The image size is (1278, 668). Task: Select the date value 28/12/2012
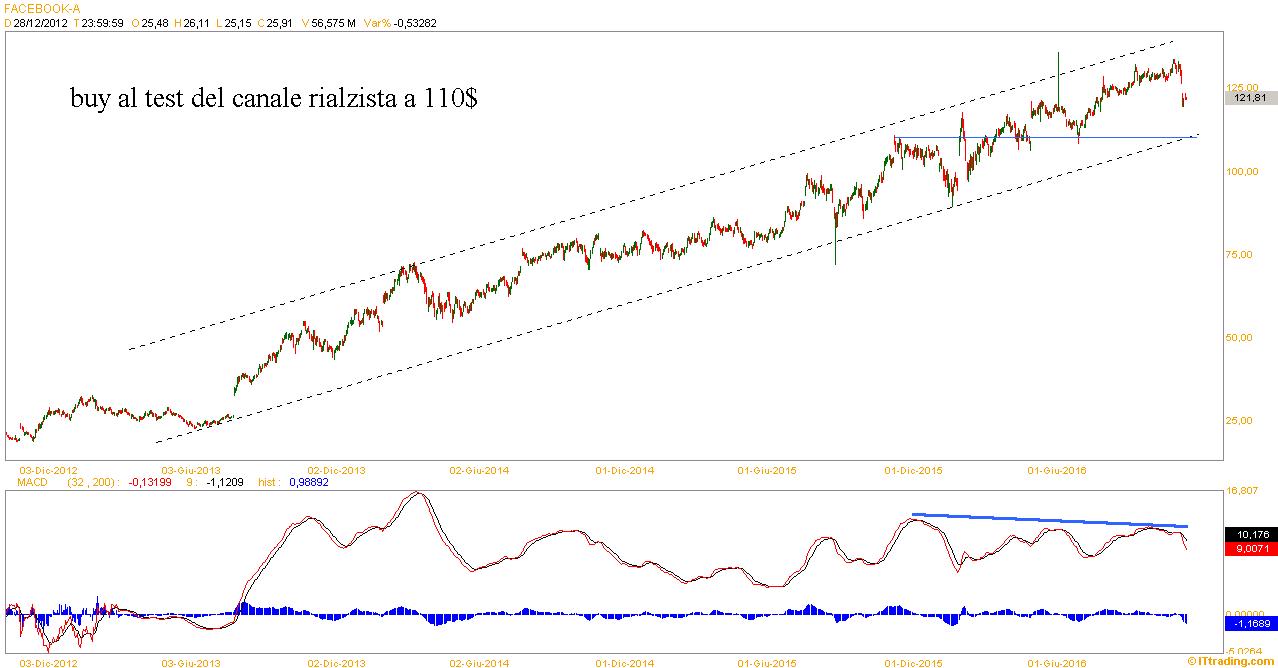[x=42, y=23]
